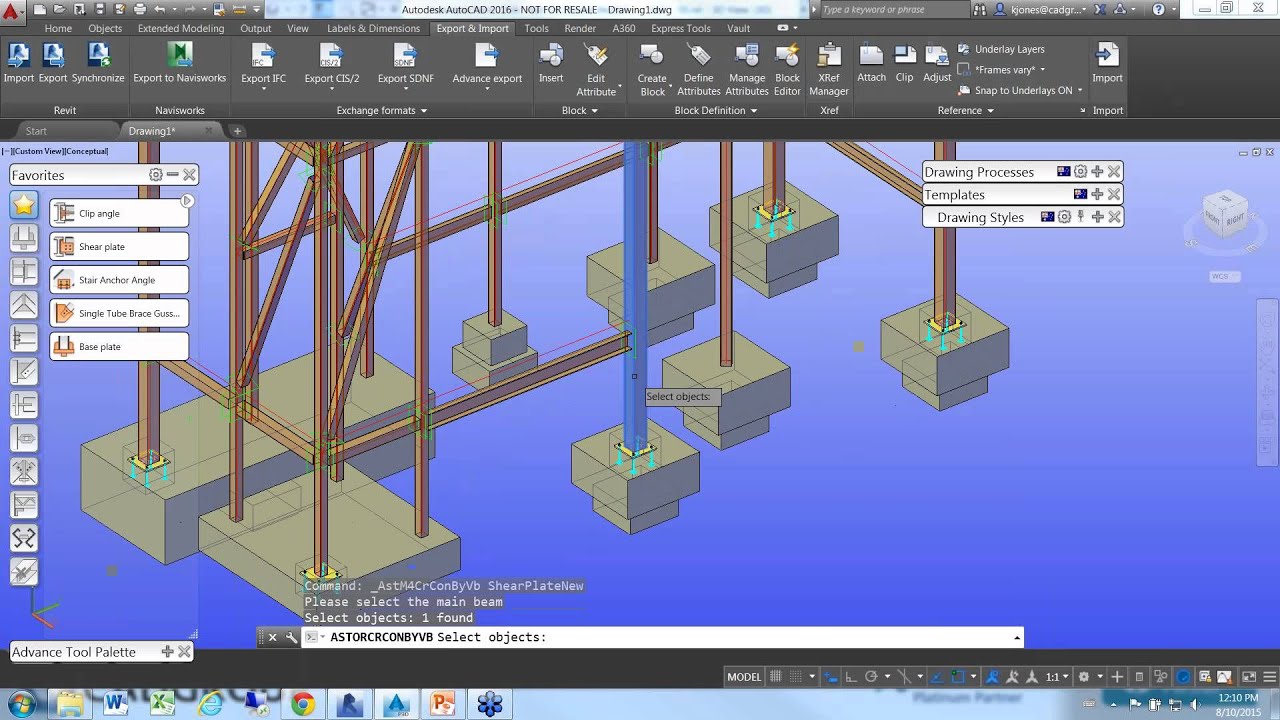
Task: Toggle polar tracking in status bar
Action: (871, 677)
